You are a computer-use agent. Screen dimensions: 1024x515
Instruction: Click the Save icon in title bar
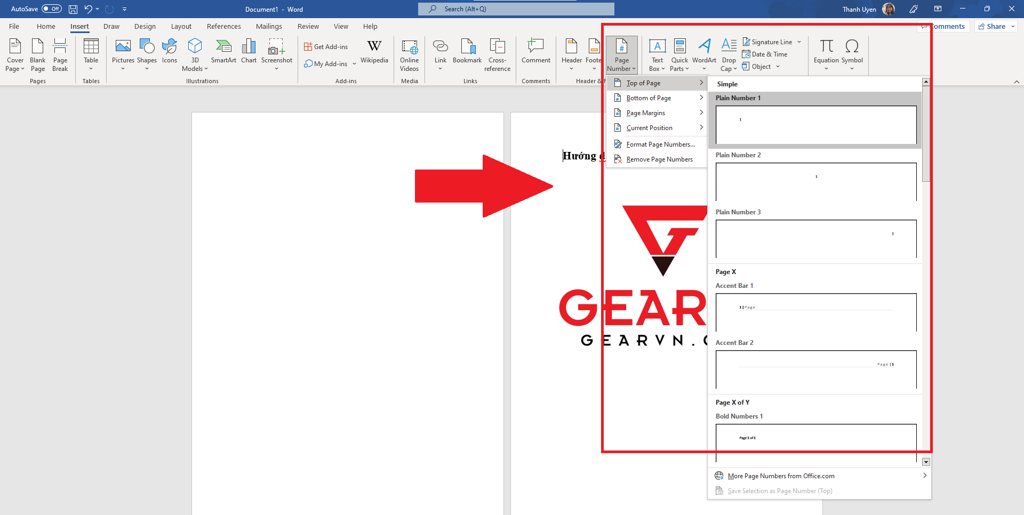(72, 9)
